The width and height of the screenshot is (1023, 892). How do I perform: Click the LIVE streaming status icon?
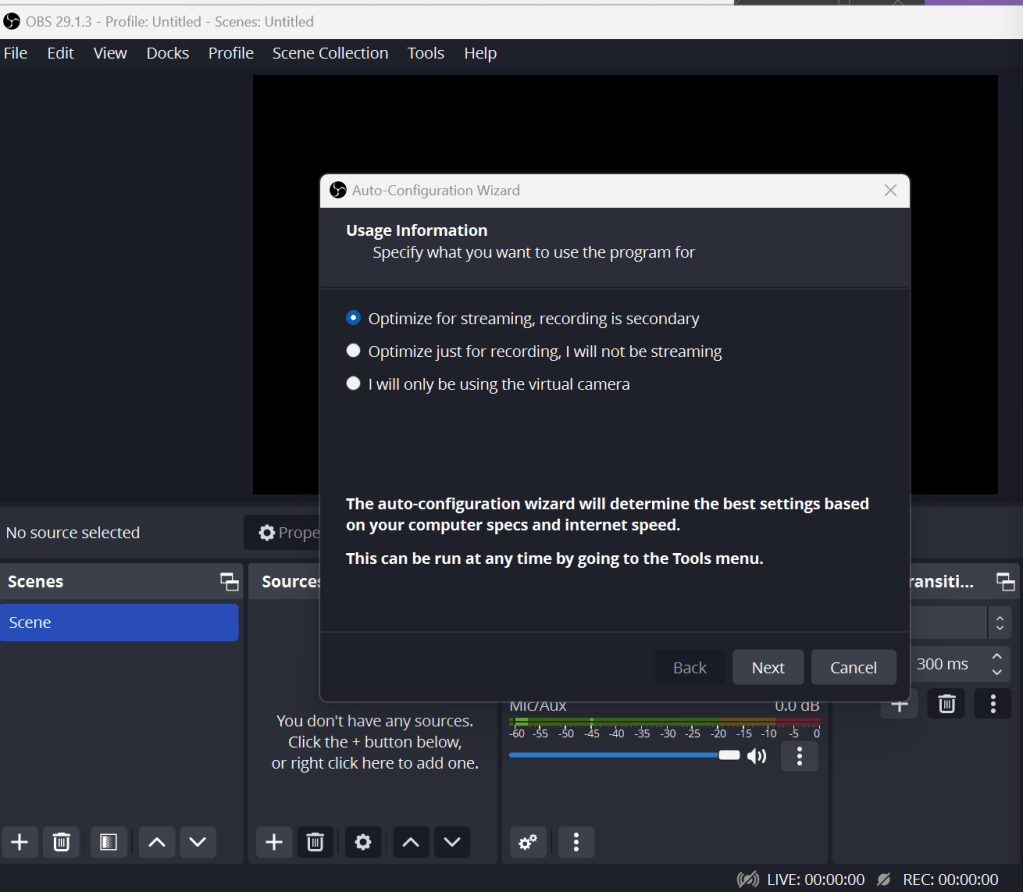[x=748, y=879]
